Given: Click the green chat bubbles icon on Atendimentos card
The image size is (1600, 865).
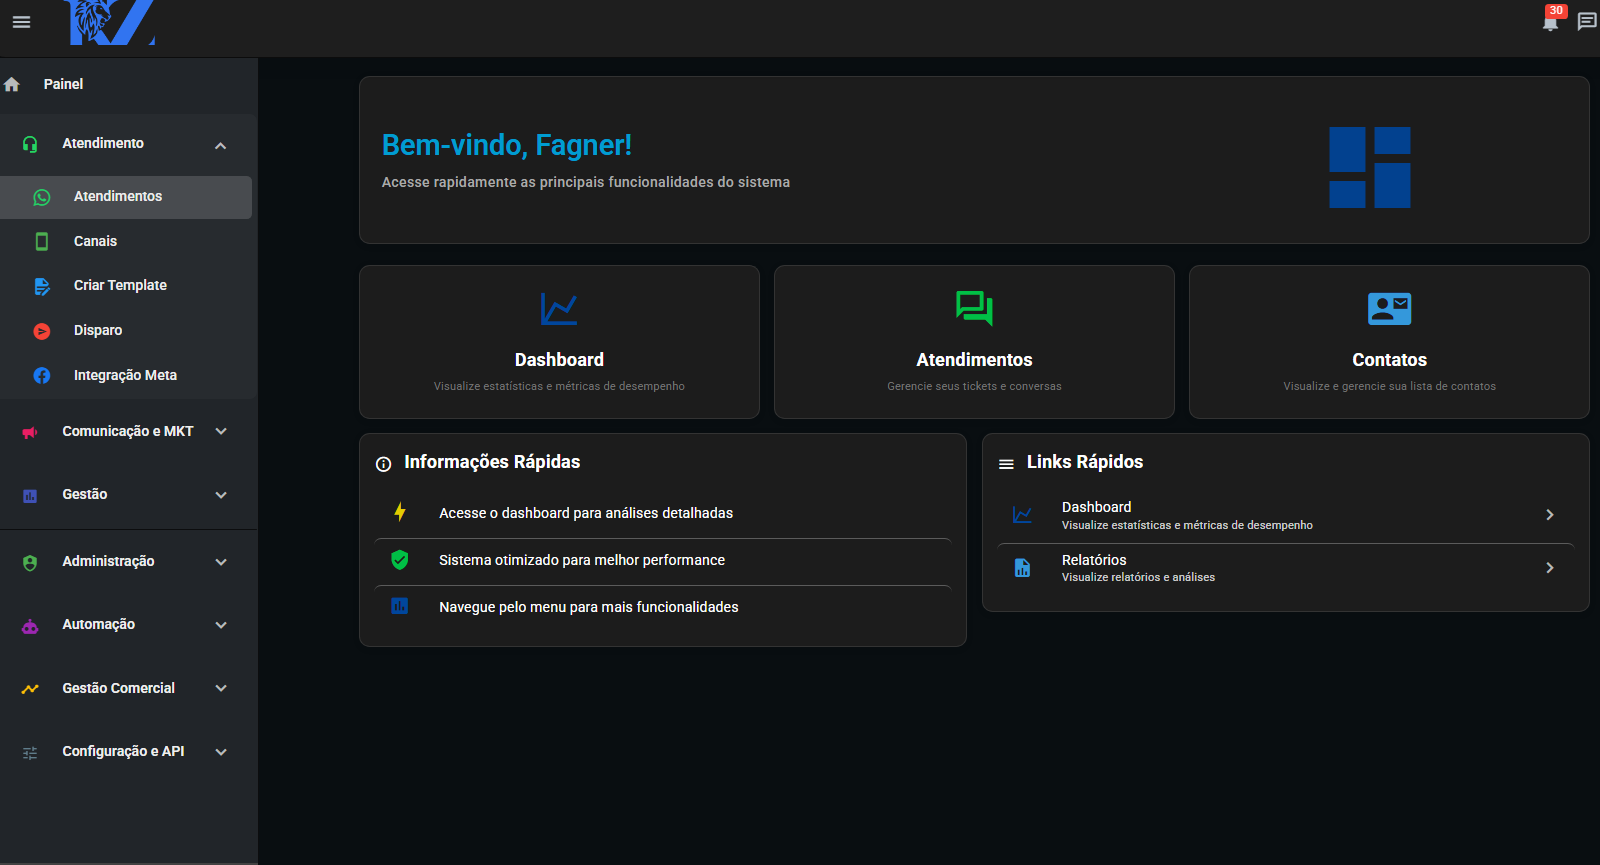Looking at the screenshot, I should coord(974,308).
